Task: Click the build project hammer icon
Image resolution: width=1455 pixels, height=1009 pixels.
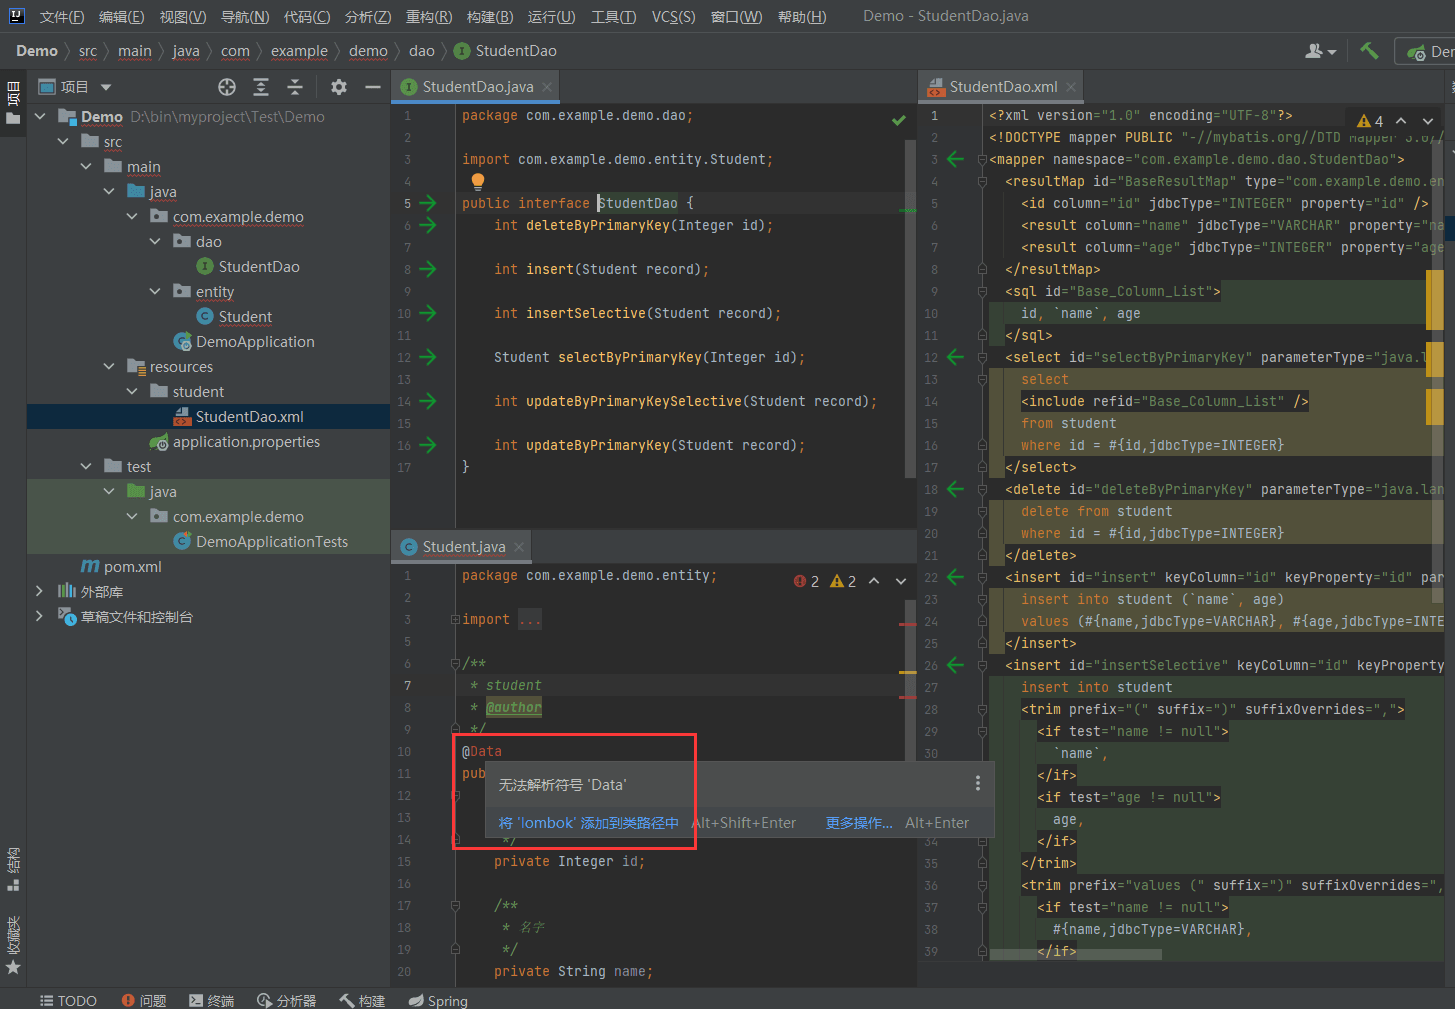Action: (x=1369, y=50)
